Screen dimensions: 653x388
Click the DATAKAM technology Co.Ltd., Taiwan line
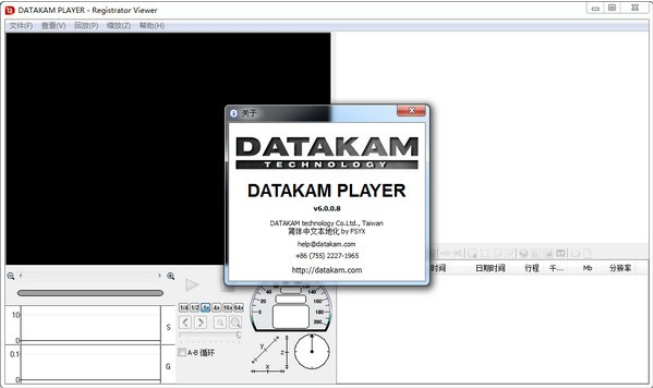(x=326, y=223)
